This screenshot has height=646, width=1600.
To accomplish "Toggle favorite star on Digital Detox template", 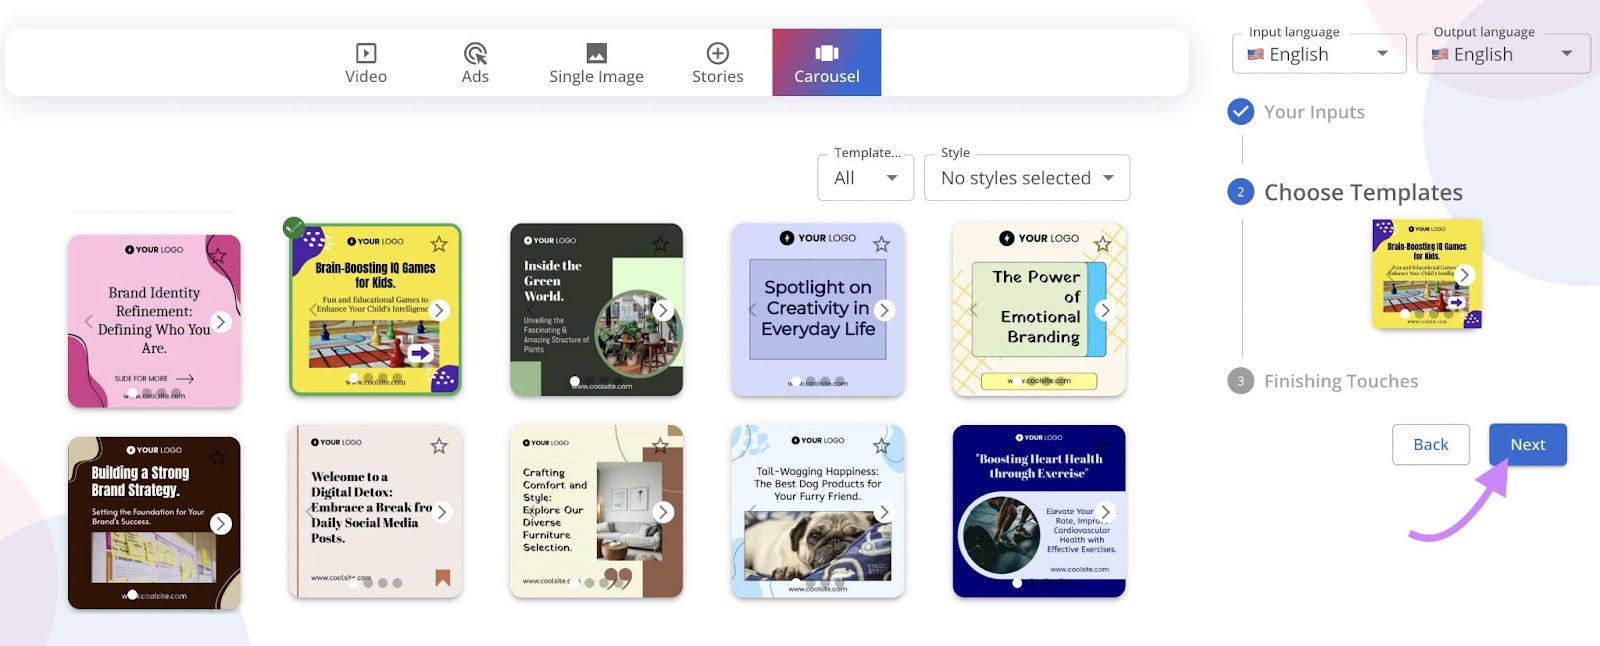I will (439, 446).
